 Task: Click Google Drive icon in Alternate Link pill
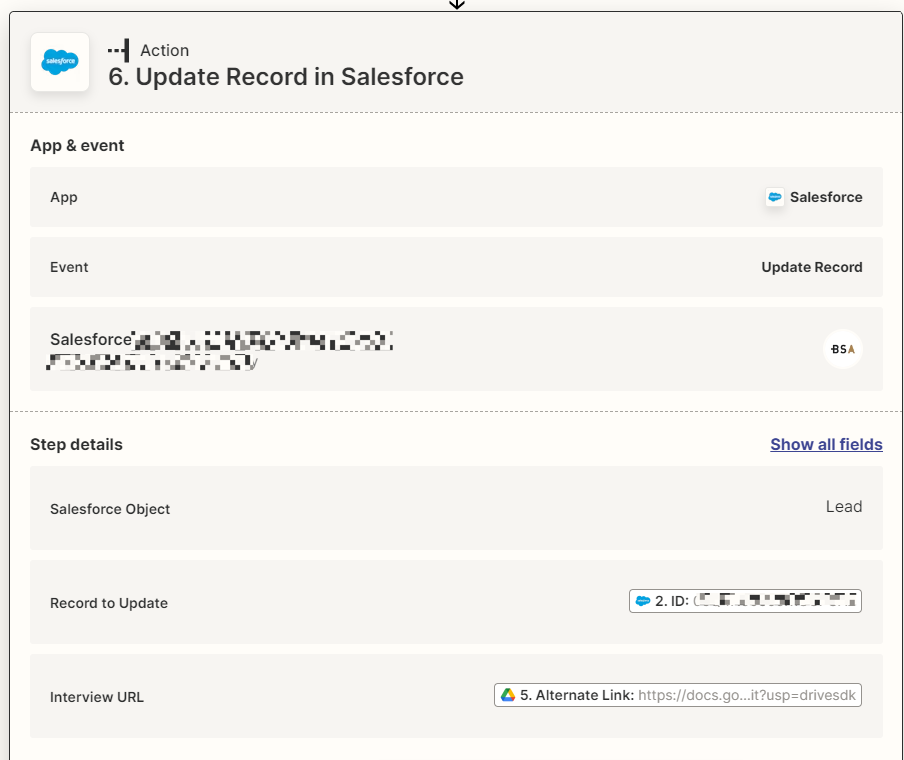pyautogui.click(x=508, y=695)
